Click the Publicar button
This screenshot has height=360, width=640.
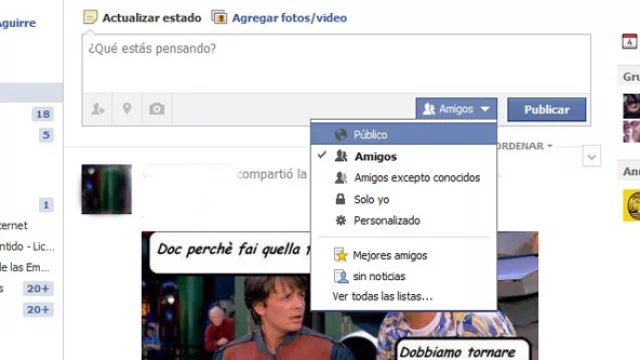click(547, 109)
